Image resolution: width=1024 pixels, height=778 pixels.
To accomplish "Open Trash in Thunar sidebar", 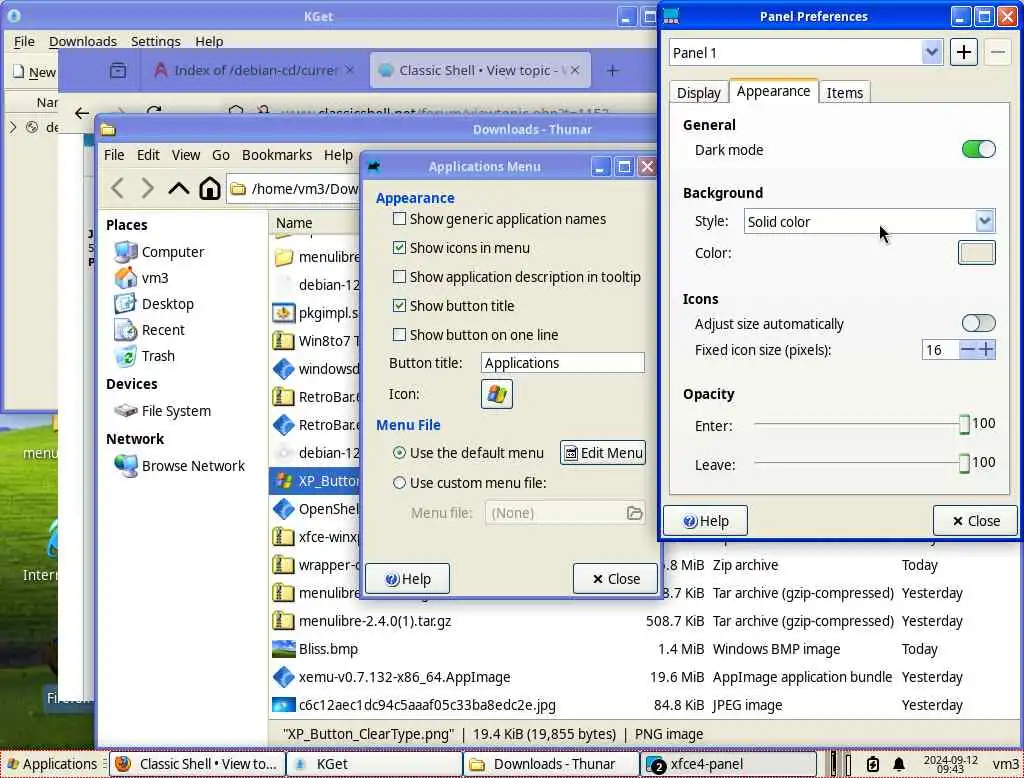I will [158, 357].
